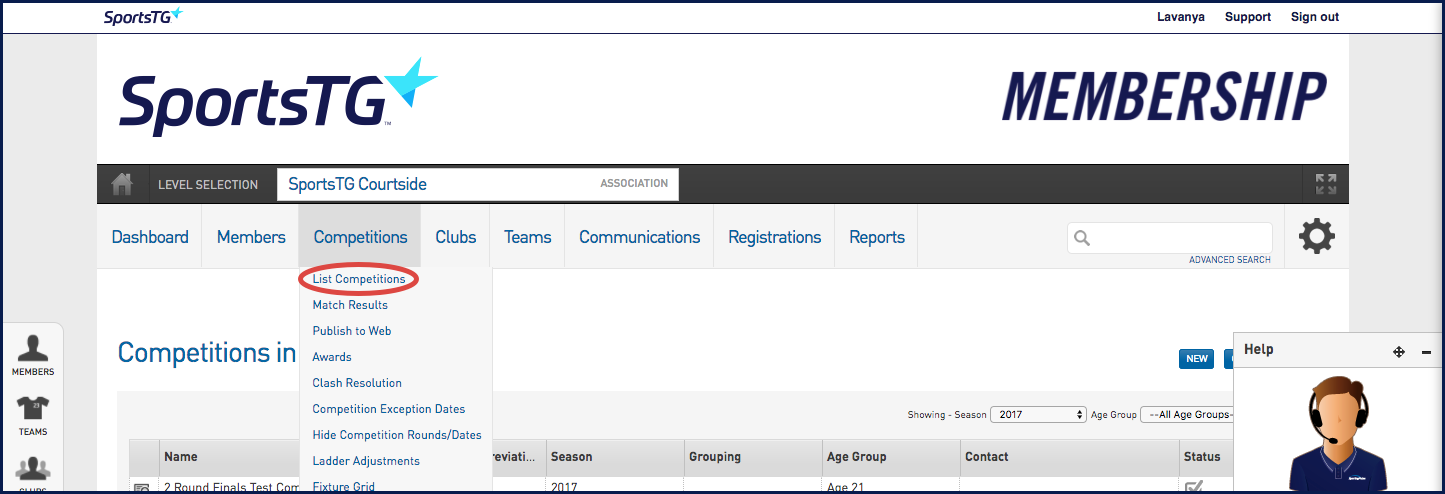Open the Dashboard tab
The image size is (1445, 494).
150,237
